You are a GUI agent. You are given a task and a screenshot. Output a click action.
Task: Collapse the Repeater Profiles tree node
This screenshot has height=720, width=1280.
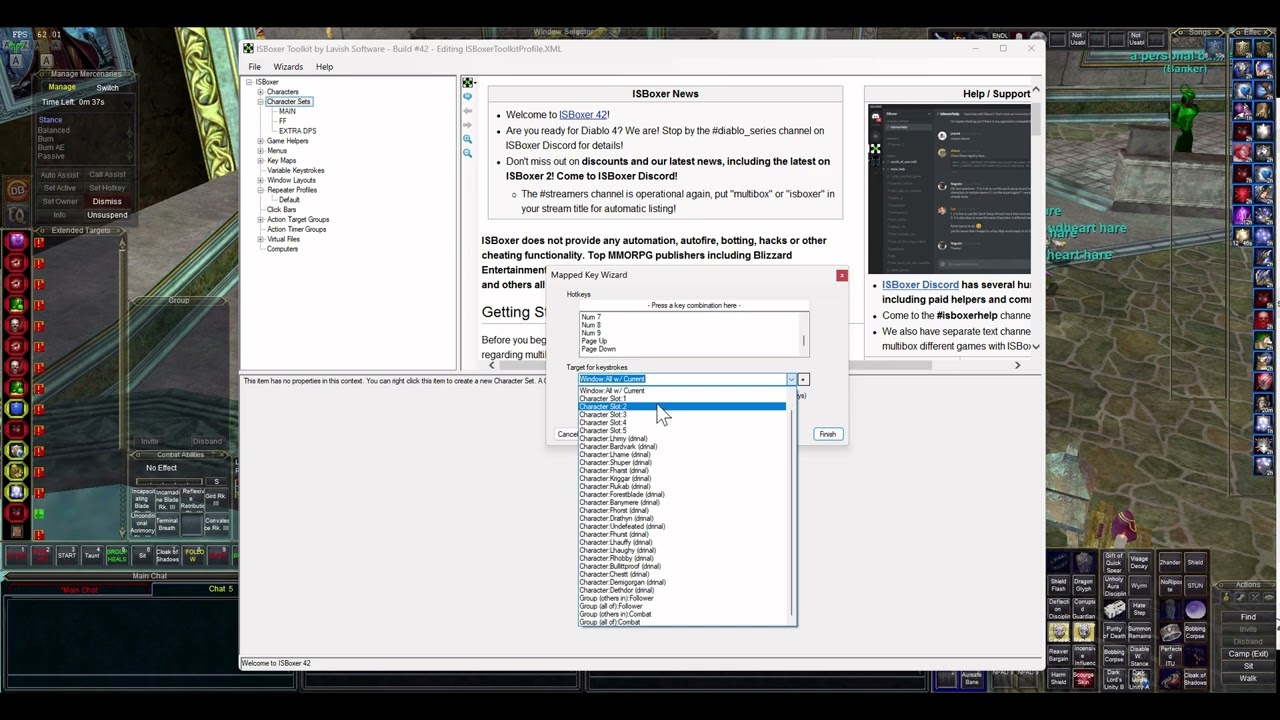click(260, 190)
